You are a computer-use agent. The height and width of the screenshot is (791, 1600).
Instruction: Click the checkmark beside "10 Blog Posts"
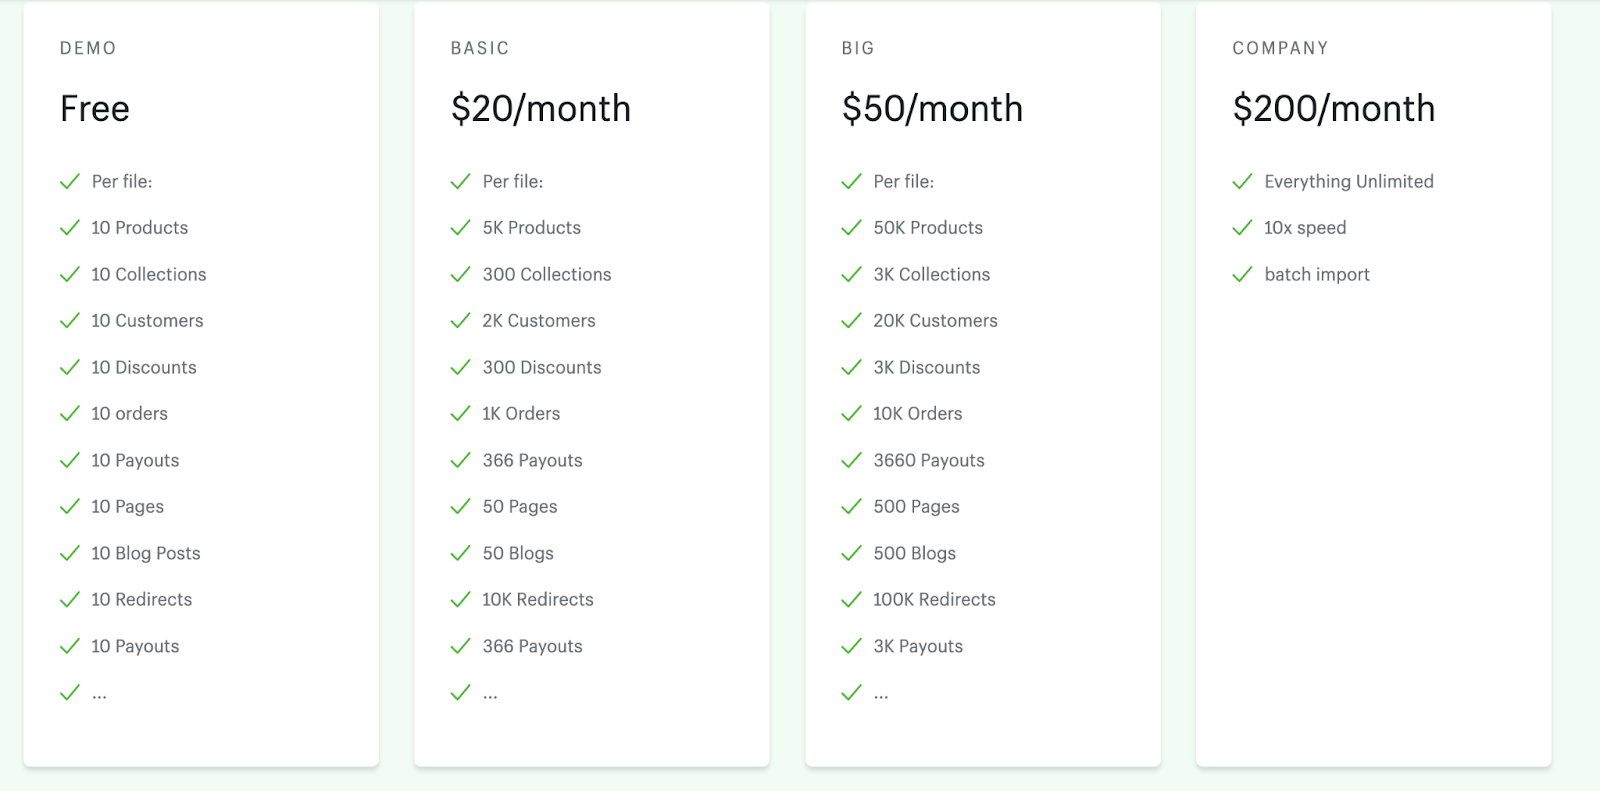(x=70, y=553)
